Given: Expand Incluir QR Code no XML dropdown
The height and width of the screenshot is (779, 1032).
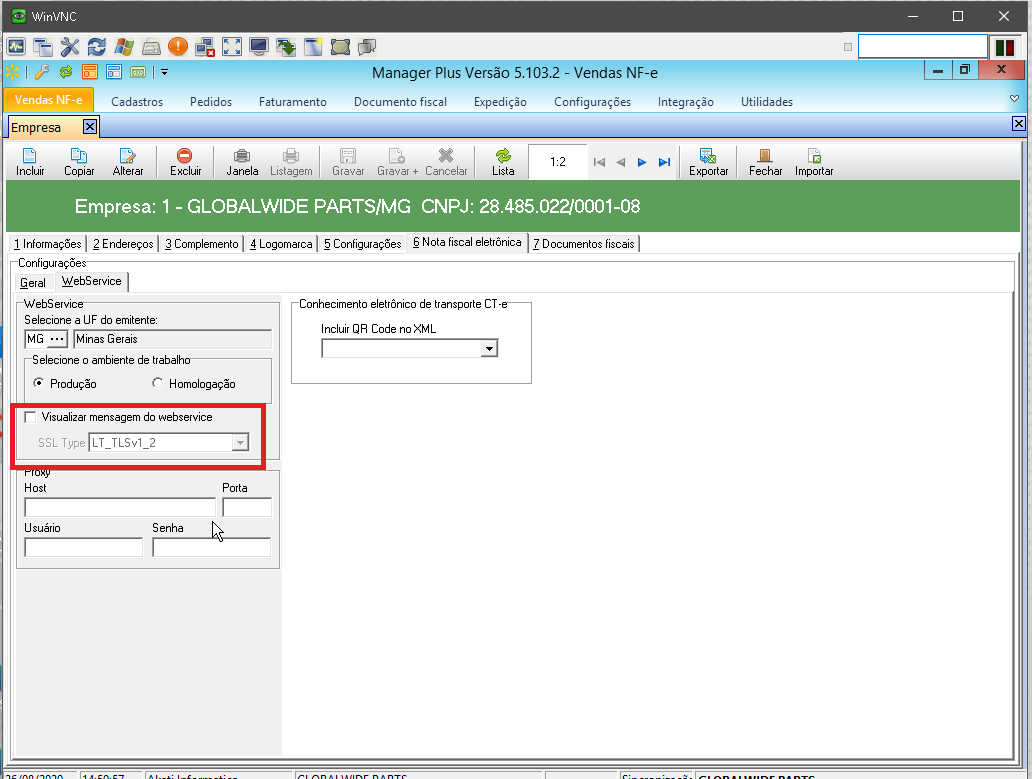Looking at the screenshot, I should click(x=489, y=348).
